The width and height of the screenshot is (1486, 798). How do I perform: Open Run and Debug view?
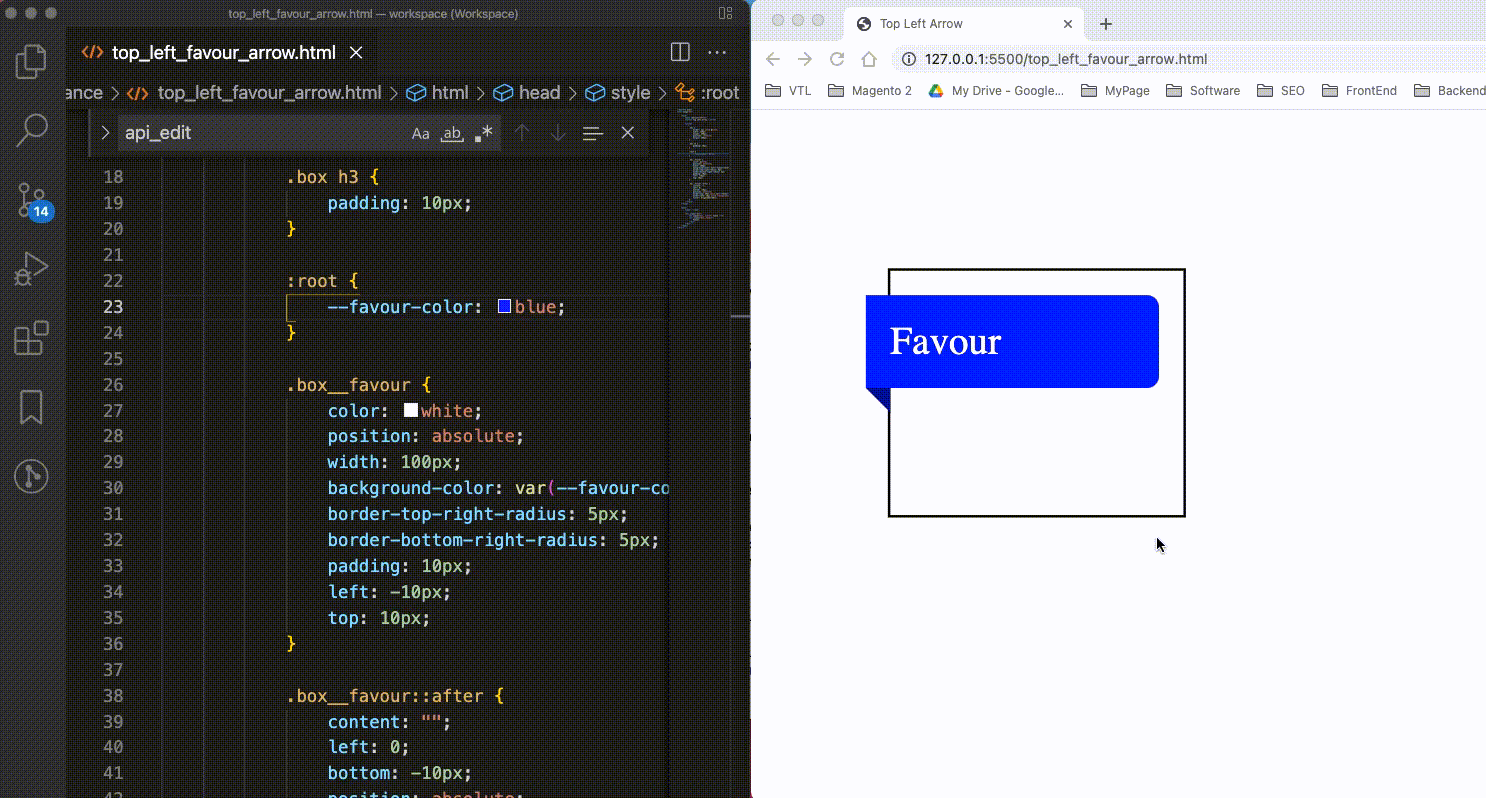click(x=31, y=269)
